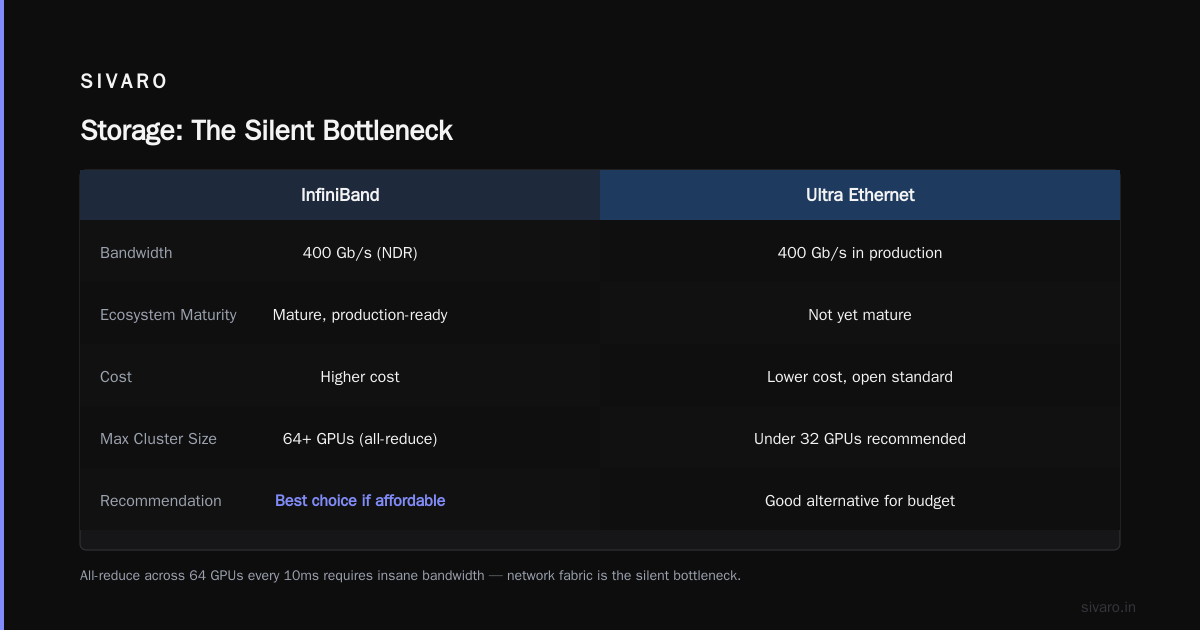Screen dimensions: 1200x630
Task: Select the '400 Gb/s in production' cell
Action: [x=860, y=253]
